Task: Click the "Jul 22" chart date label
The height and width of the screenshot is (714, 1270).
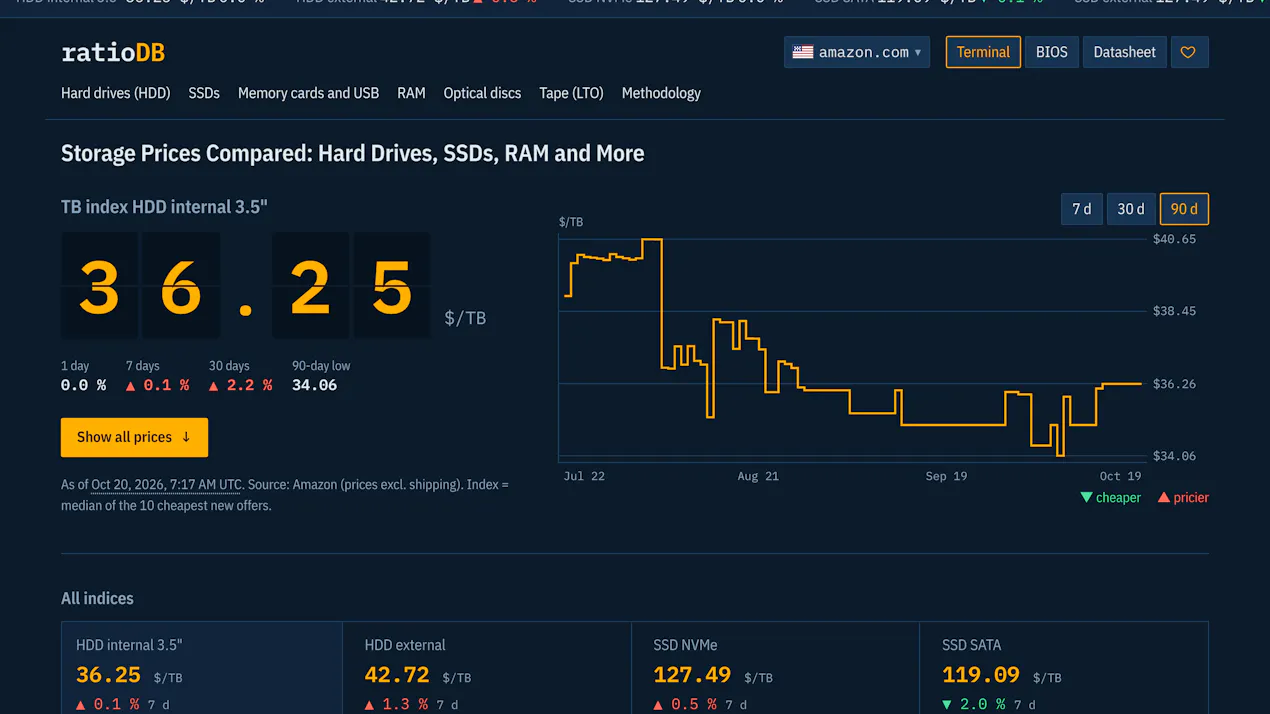Action: 584,476
